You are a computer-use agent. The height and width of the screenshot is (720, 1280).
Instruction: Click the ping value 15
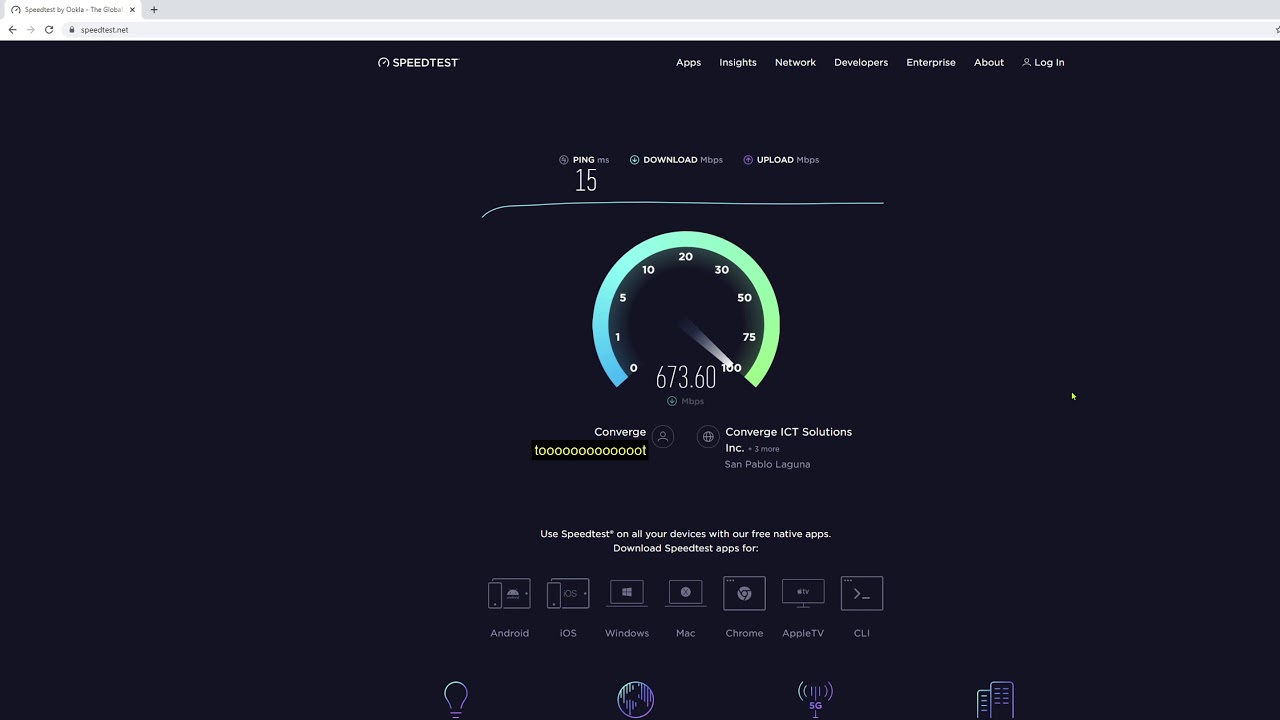pos(586,181)
